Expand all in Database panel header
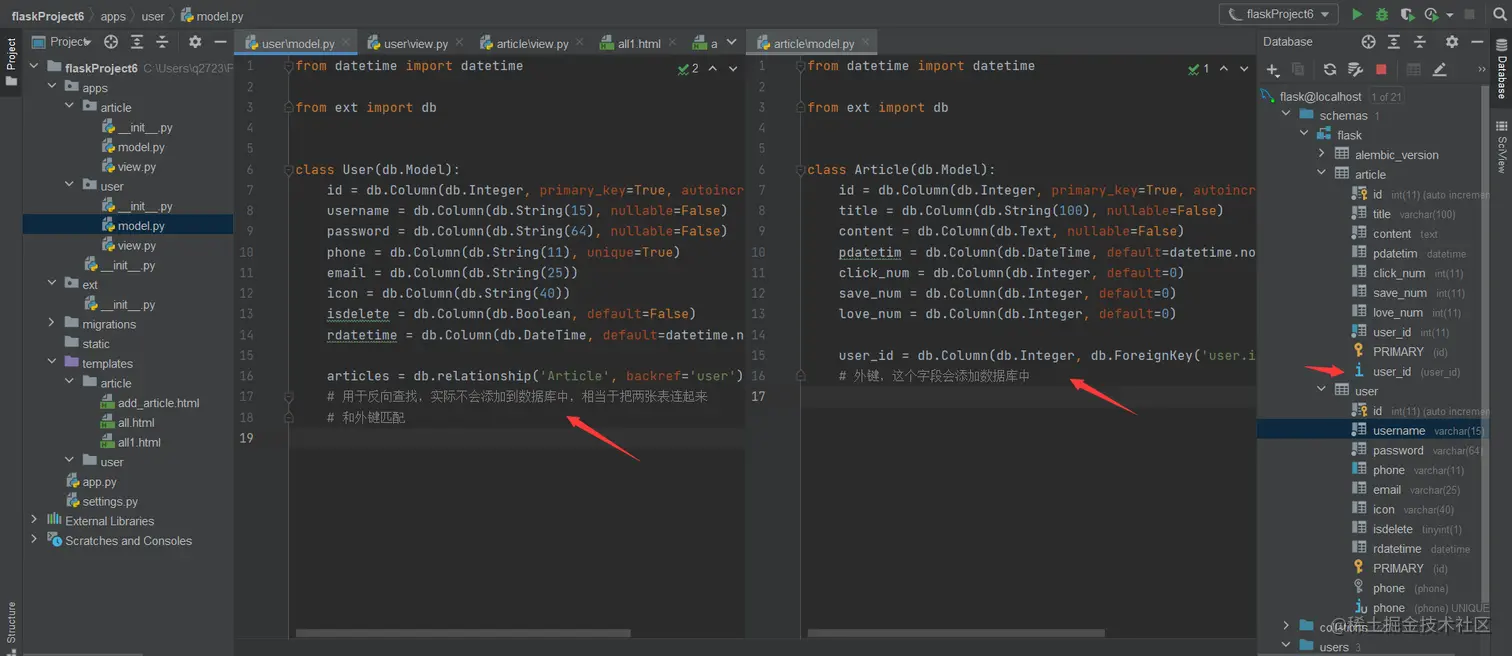1512x656 pixels. (x=1394, y=42)
